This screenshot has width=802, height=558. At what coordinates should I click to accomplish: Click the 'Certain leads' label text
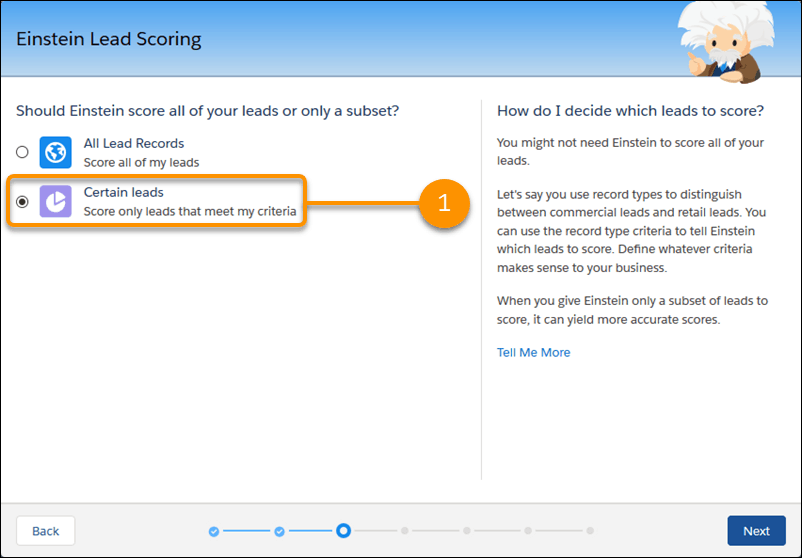click(124, 192)
